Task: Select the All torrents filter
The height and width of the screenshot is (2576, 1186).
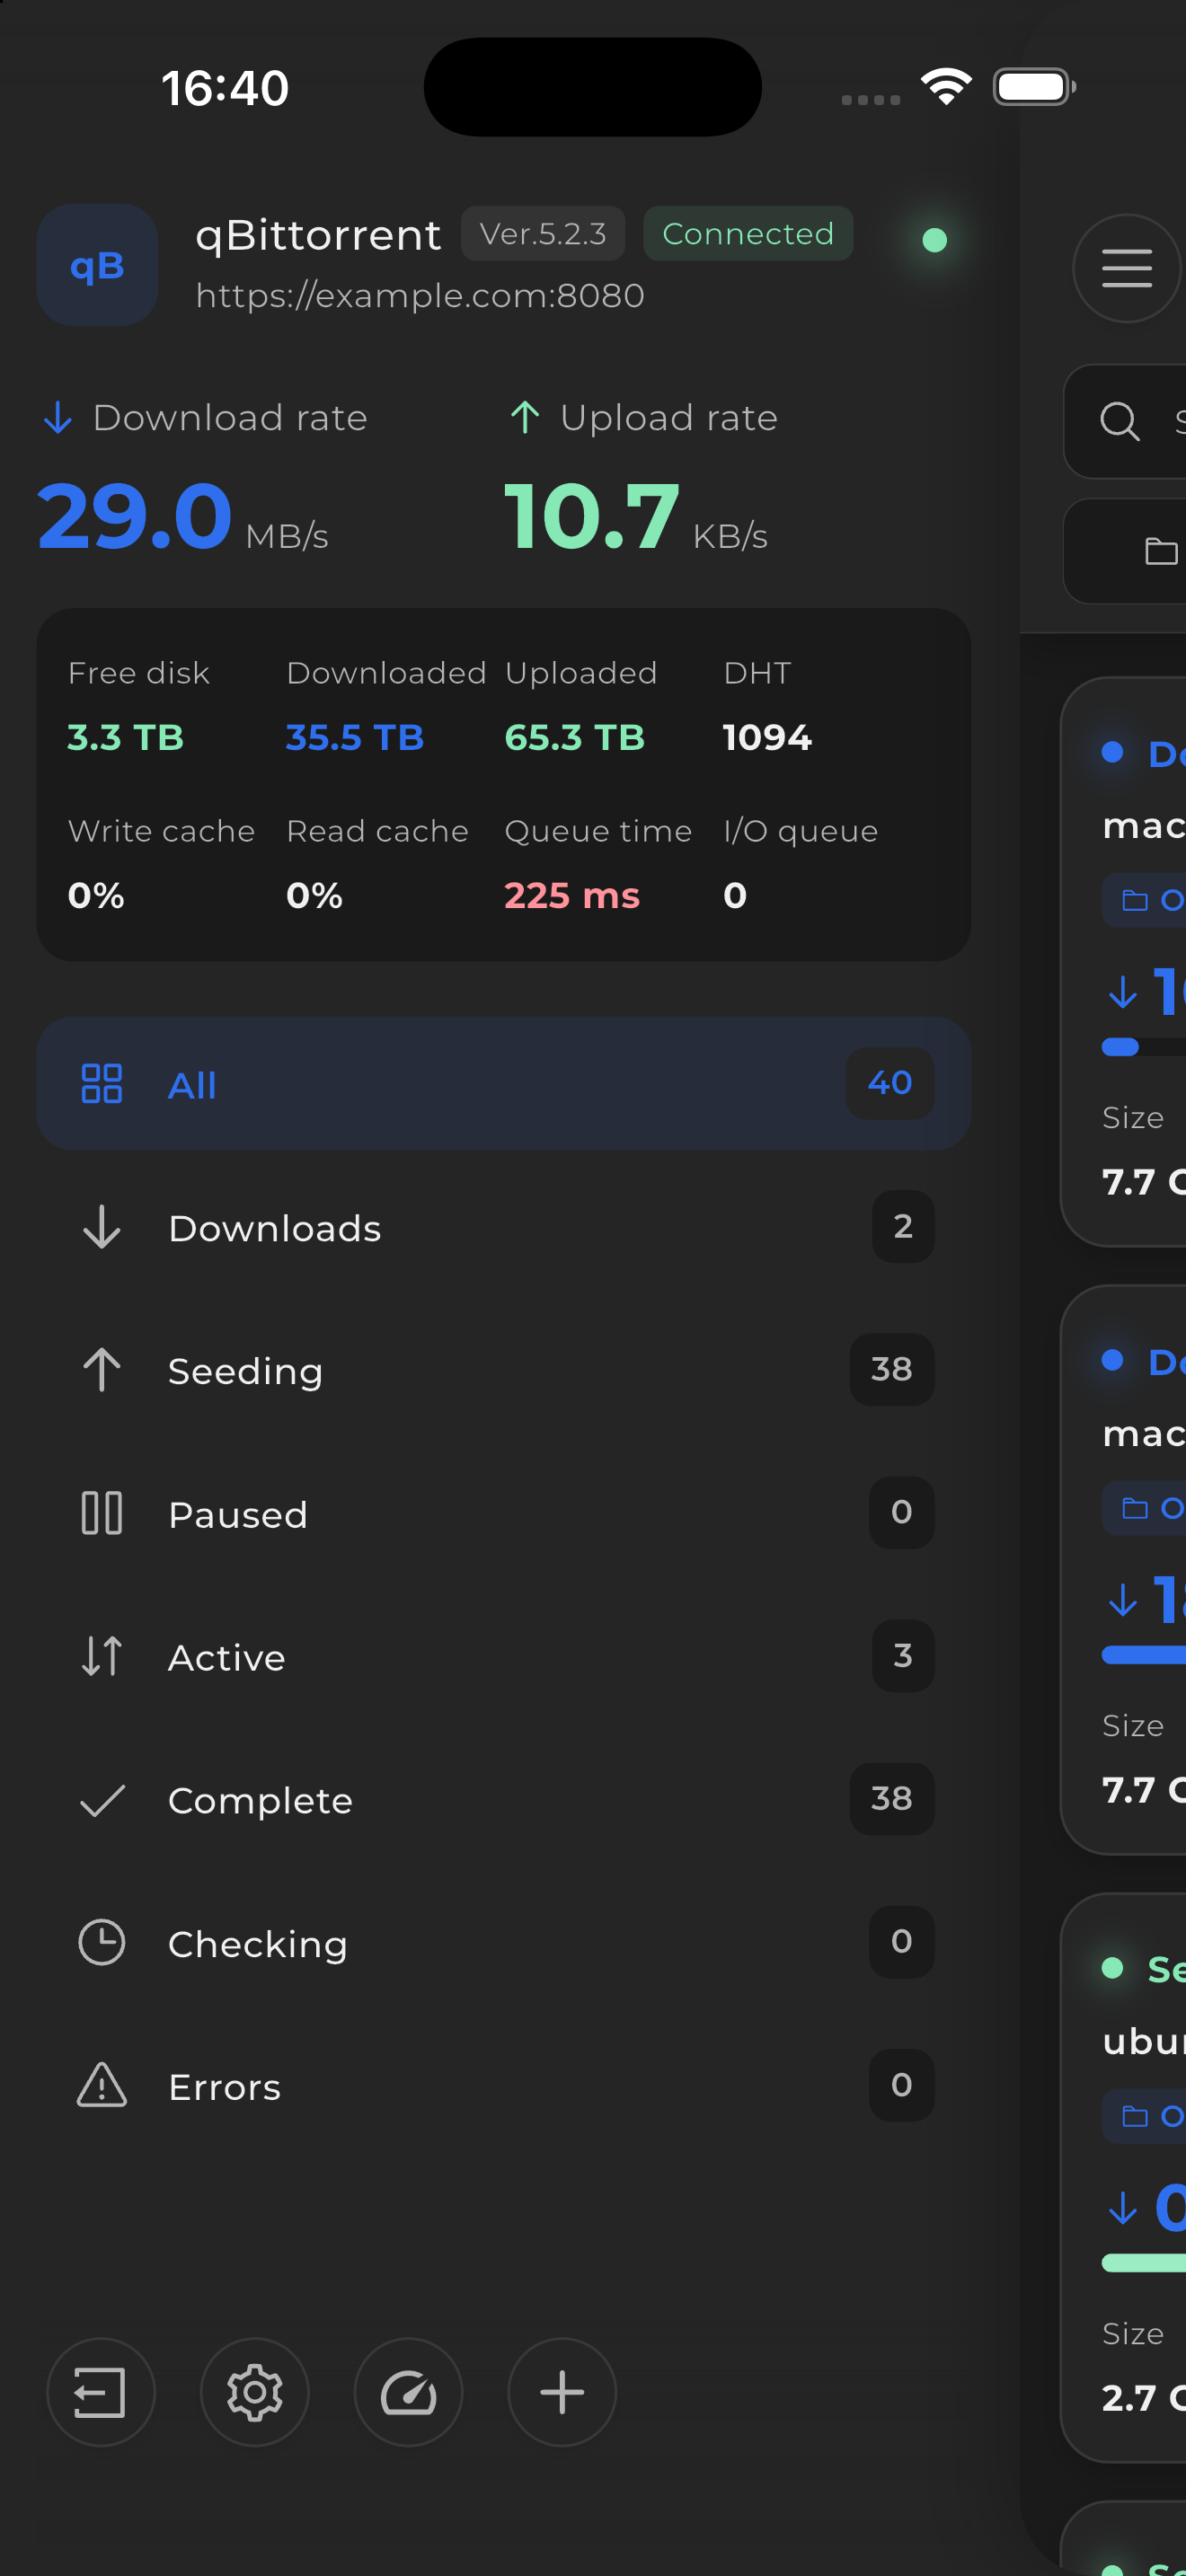Action: (504, 1084)
